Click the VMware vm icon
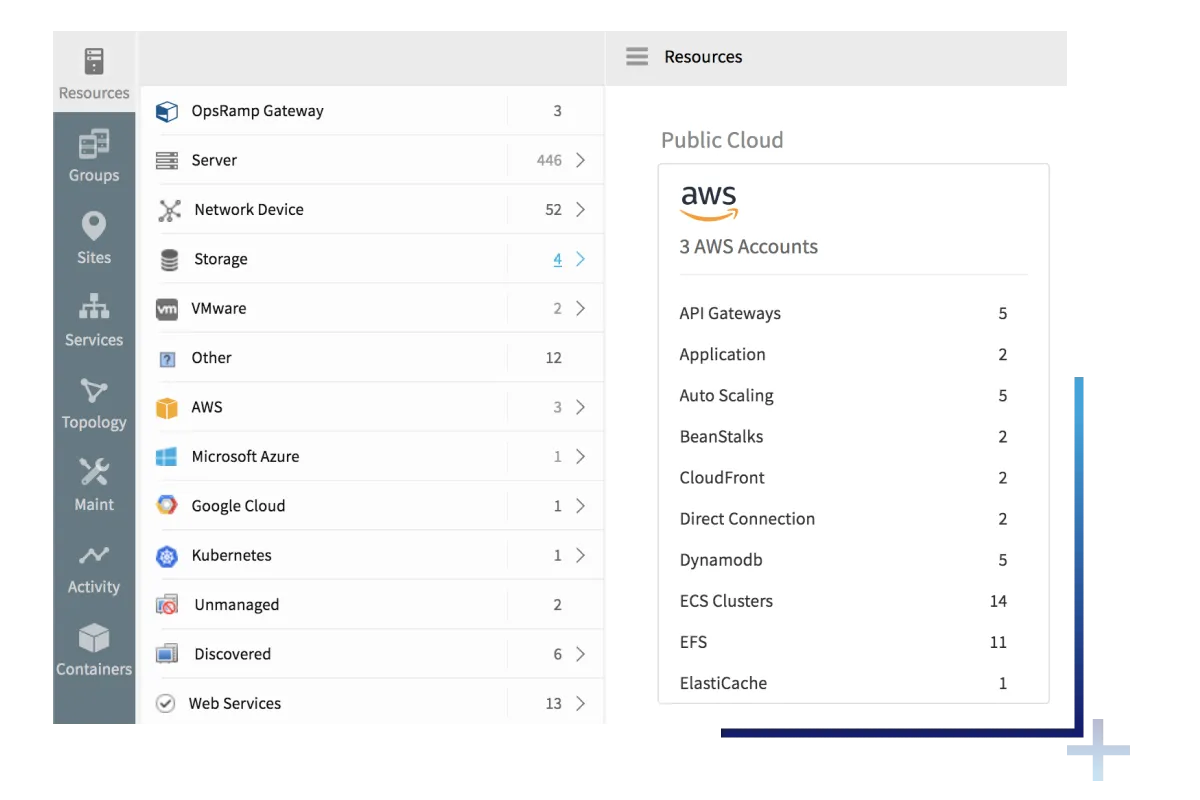 click(x=167, y=309)
